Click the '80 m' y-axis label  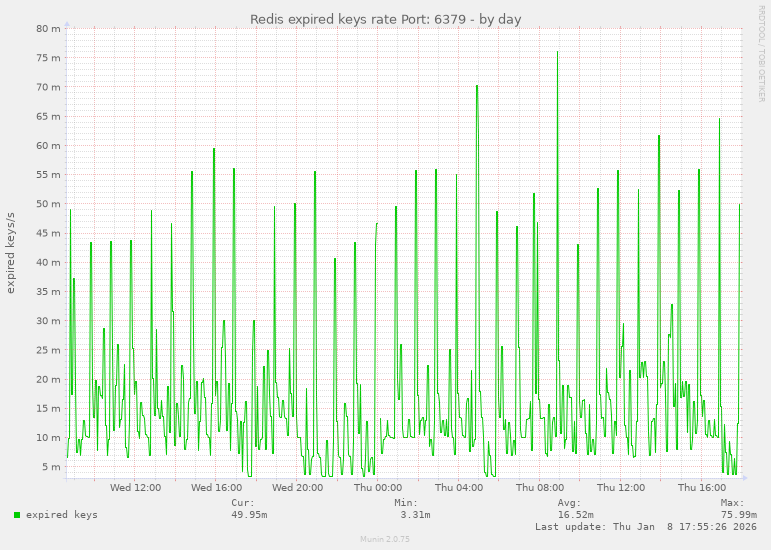click(x=48, y=29)
